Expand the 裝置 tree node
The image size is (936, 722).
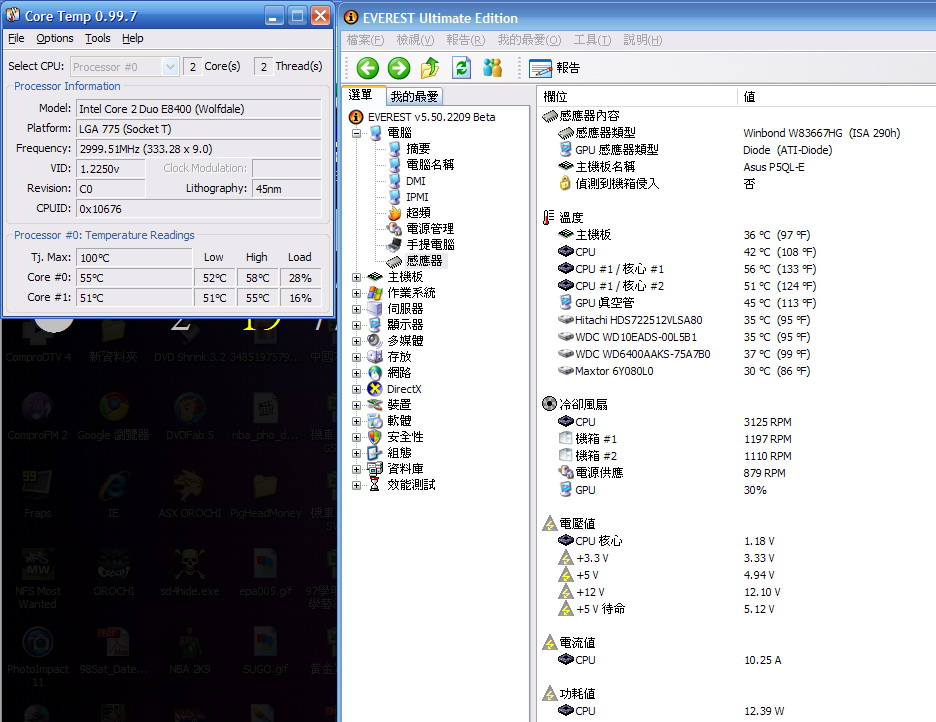coord(356,405)
